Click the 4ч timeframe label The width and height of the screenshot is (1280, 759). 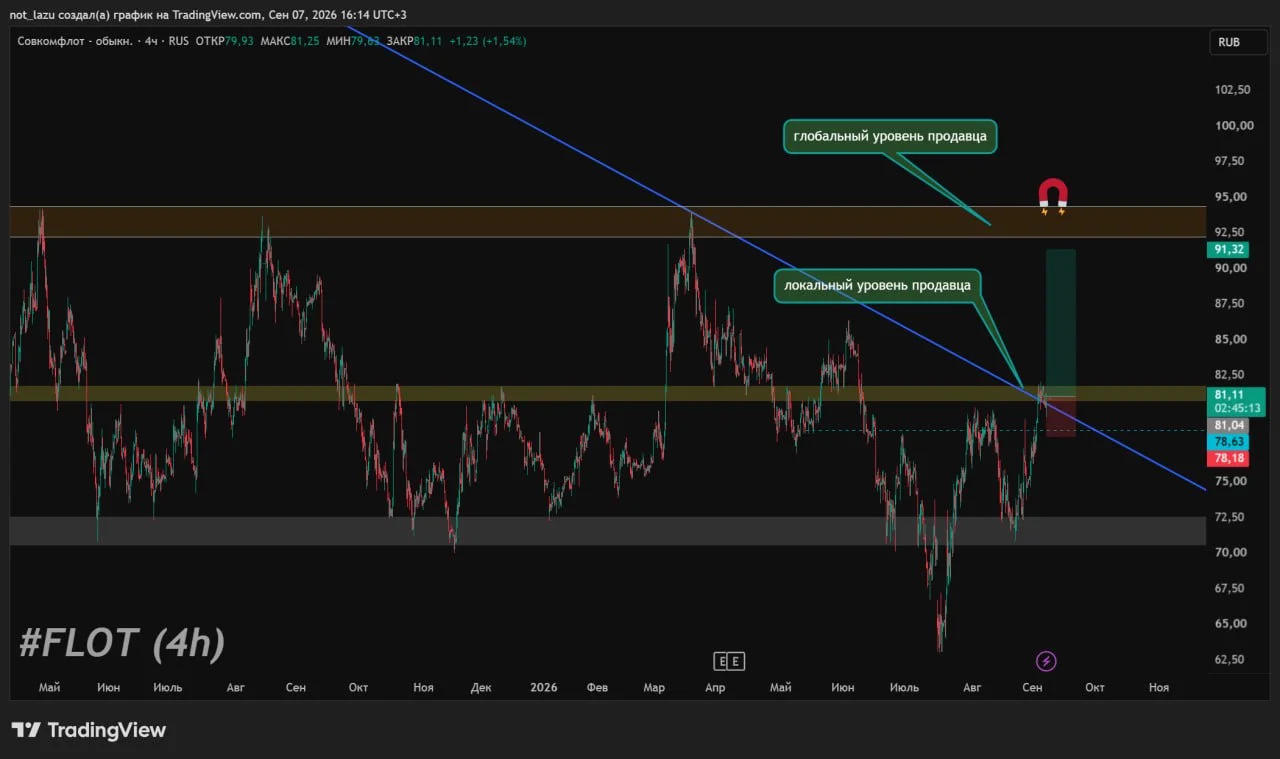point(152,41)
